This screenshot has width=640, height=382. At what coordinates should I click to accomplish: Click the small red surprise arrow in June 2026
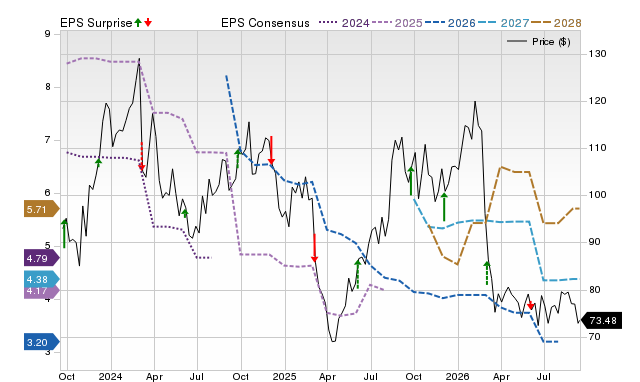point(531,305)
